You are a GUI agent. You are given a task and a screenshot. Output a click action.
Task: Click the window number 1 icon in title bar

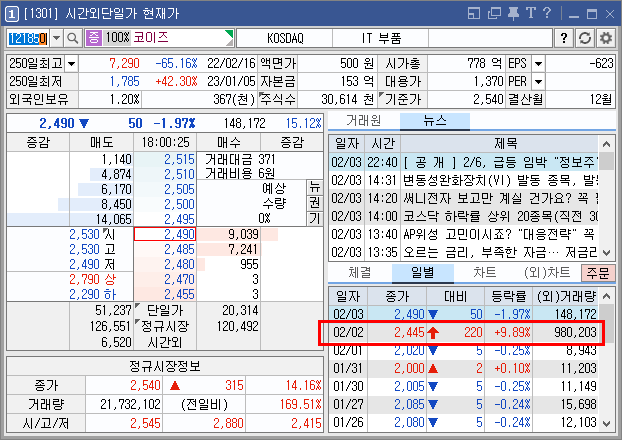point(12,14)
